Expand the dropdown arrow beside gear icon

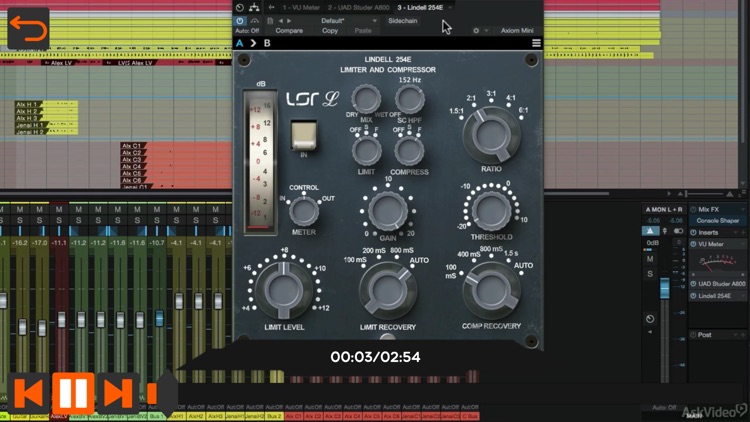coord(486,31)
